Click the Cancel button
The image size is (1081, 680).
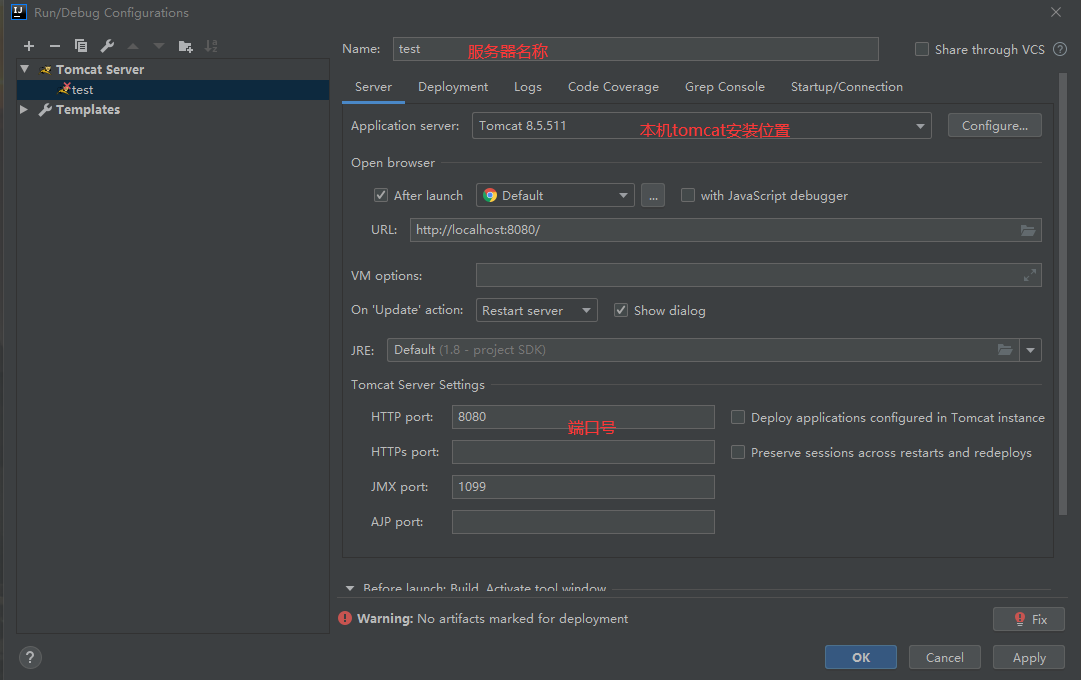944,657
